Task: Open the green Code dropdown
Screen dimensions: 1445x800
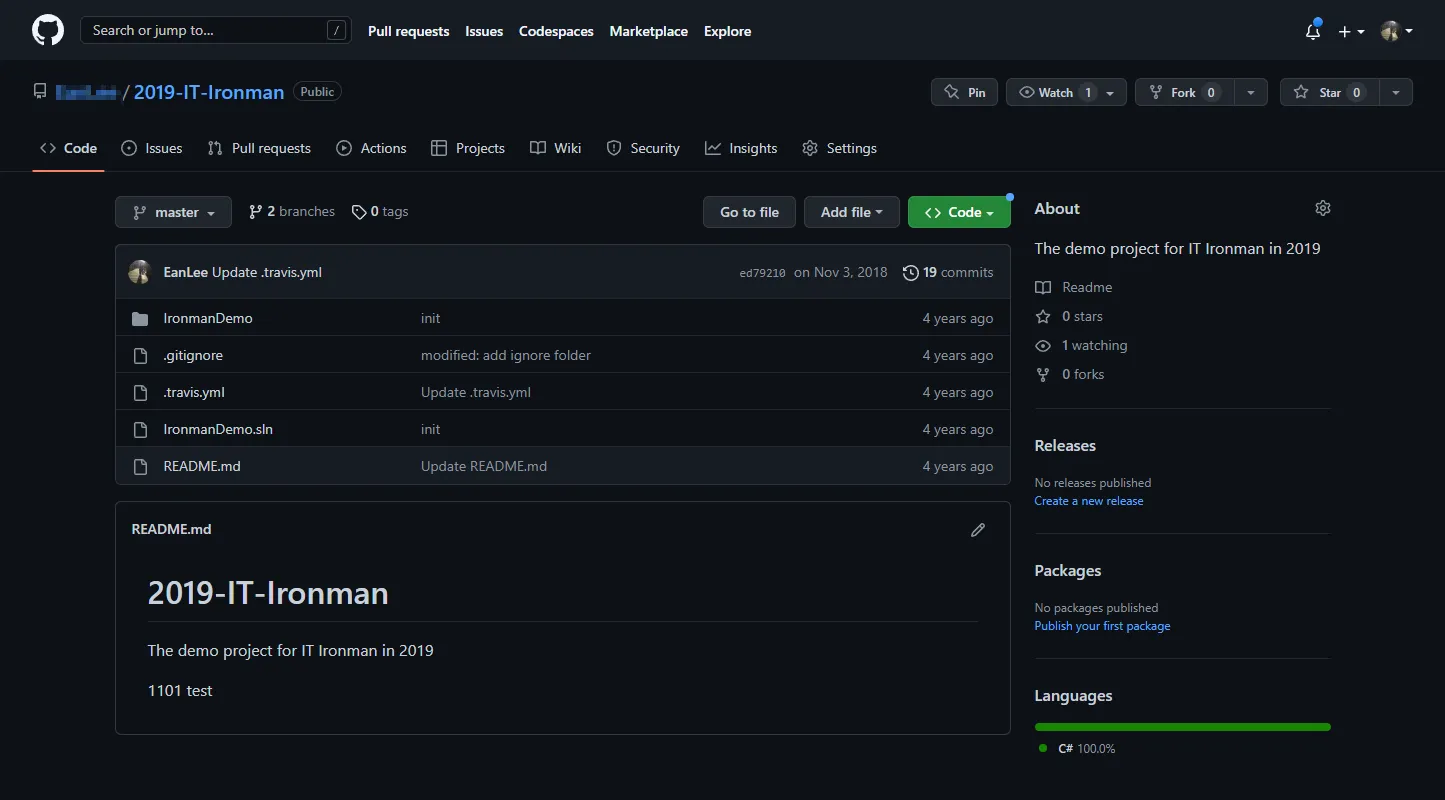Action: [x=959, y=212]
